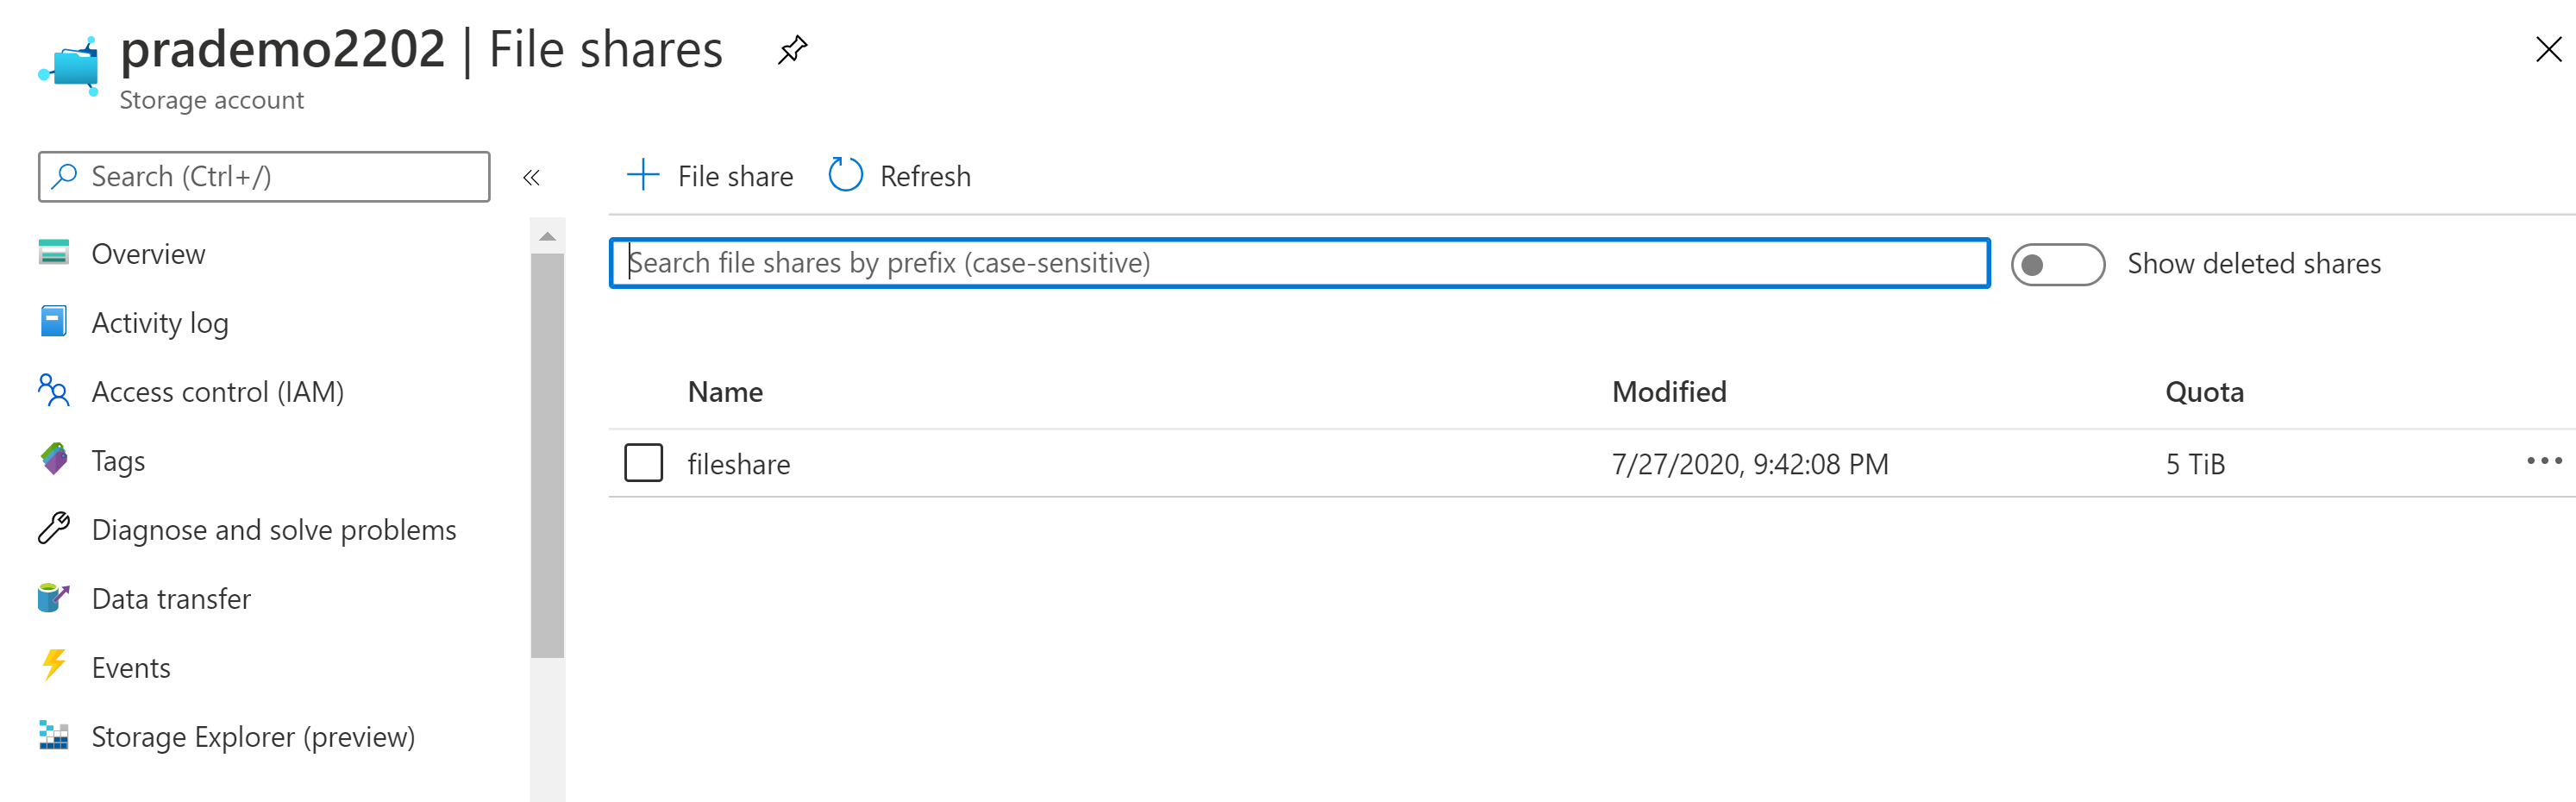Click the Events lightning bolt icon

54,666
